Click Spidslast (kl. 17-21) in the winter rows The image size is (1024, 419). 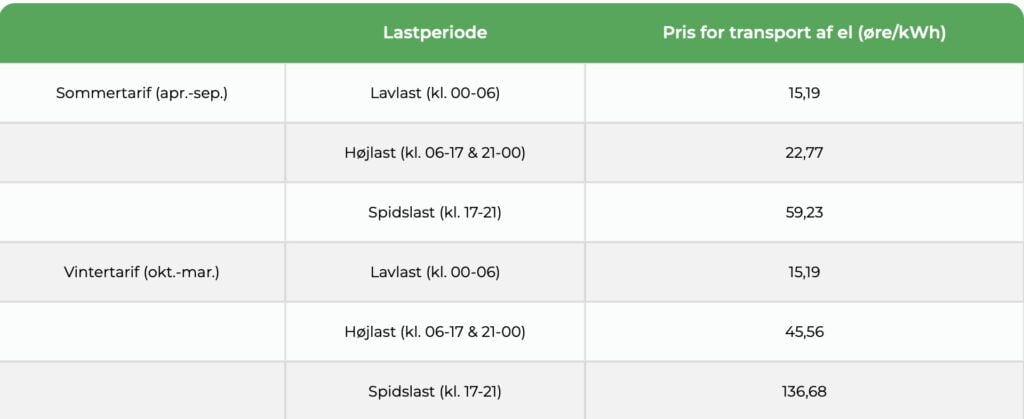[435, 392]
